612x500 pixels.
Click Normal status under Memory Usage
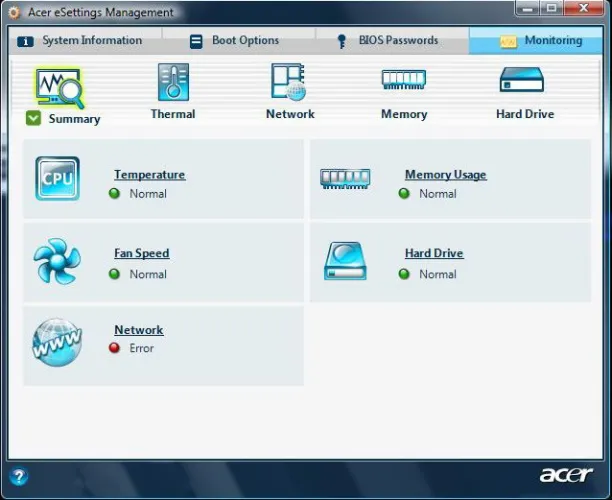point(438,194)
